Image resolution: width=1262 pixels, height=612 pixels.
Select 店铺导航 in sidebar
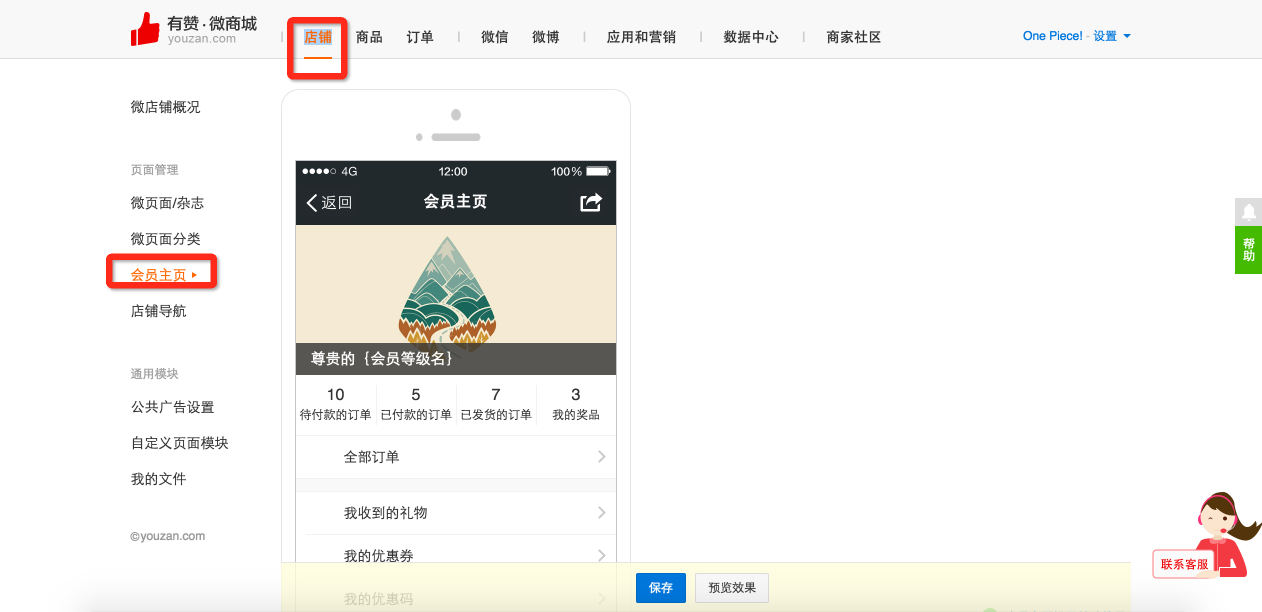coord(158,311)
